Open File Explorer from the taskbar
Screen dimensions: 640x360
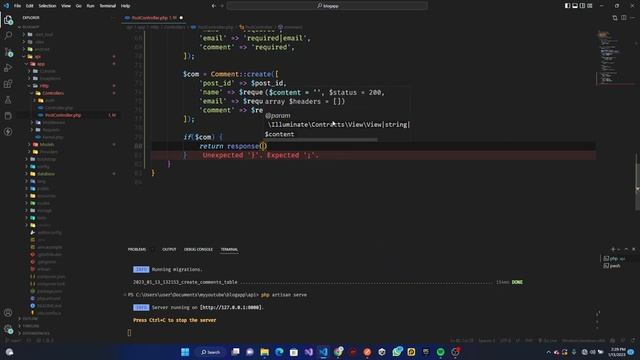[x=264, y=352]
